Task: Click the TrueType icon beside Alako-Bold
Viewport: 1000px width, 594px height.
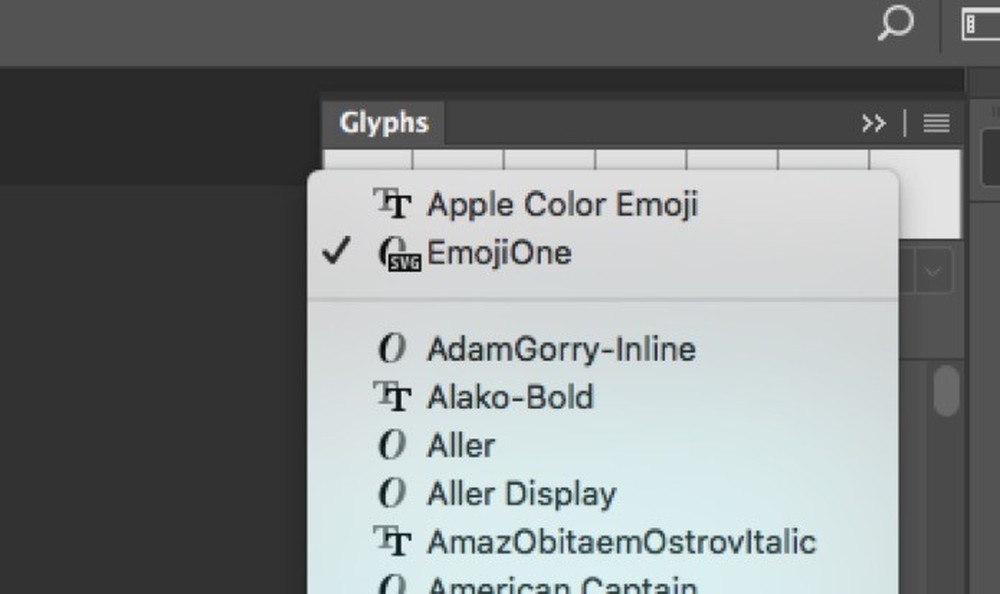Action: click(395, 396)
